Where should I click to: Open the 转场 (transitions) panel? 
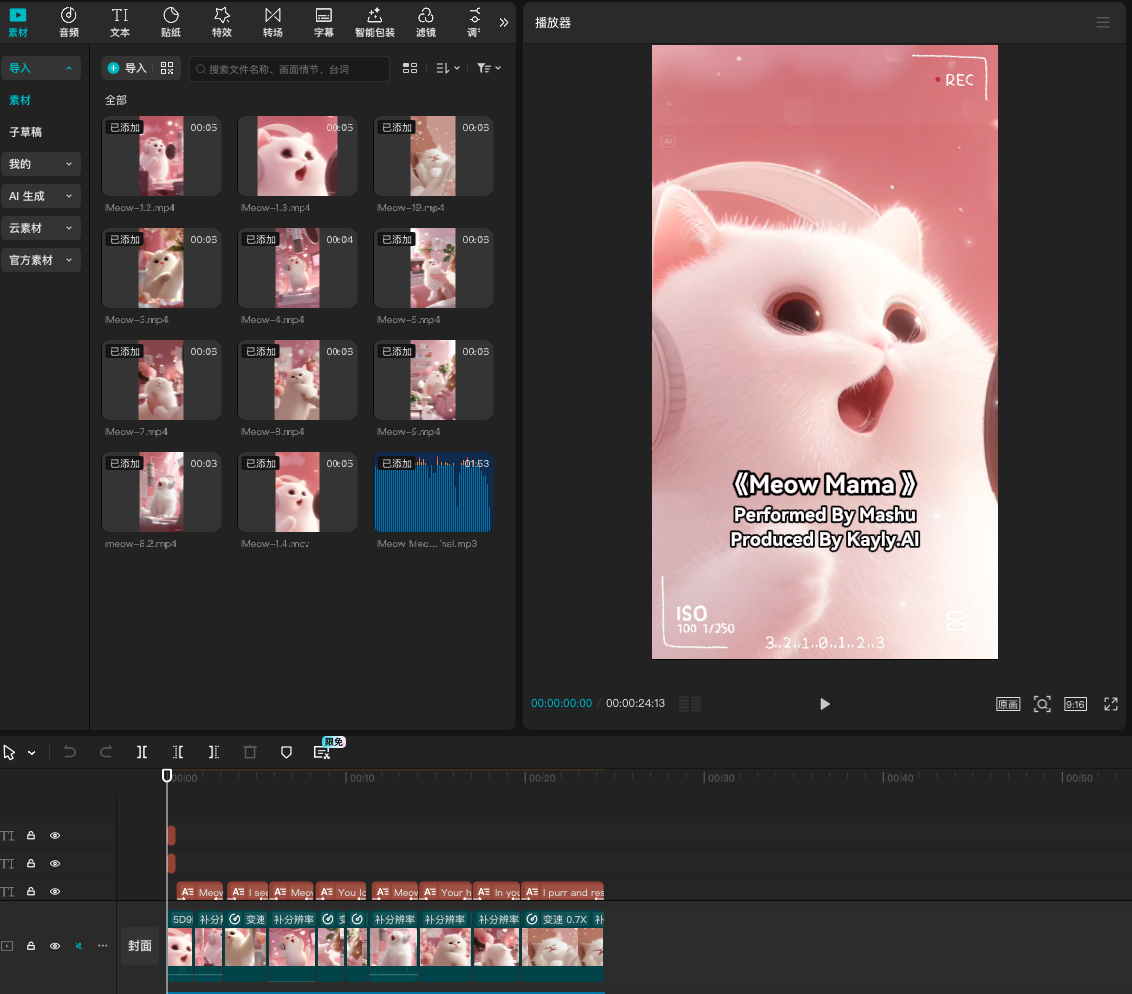click(x=273, y=21)
